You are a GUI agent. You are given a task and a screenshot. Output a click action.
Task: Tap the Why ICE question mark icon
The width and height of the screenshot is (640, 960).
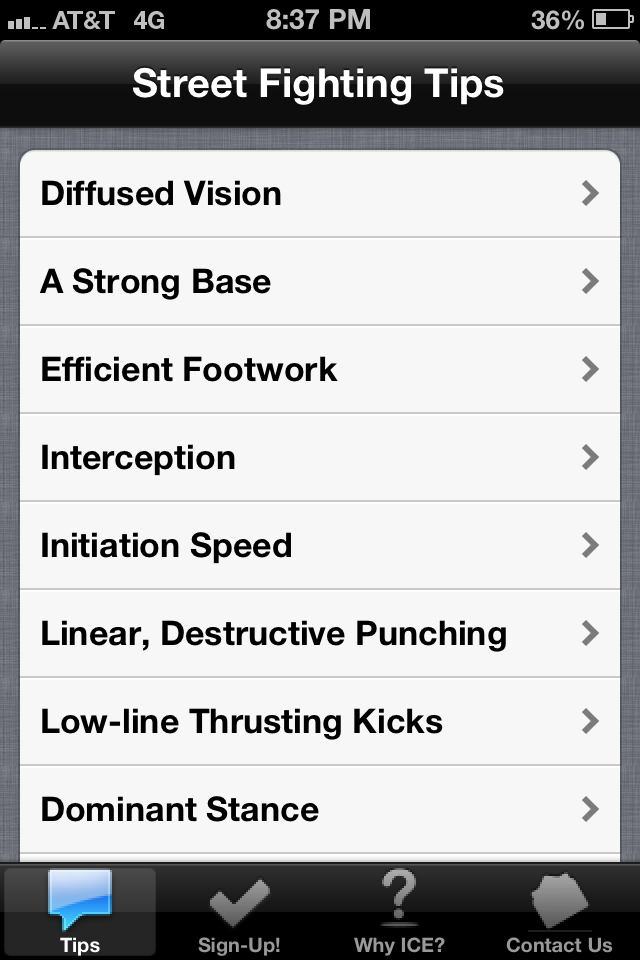point(399,899)
